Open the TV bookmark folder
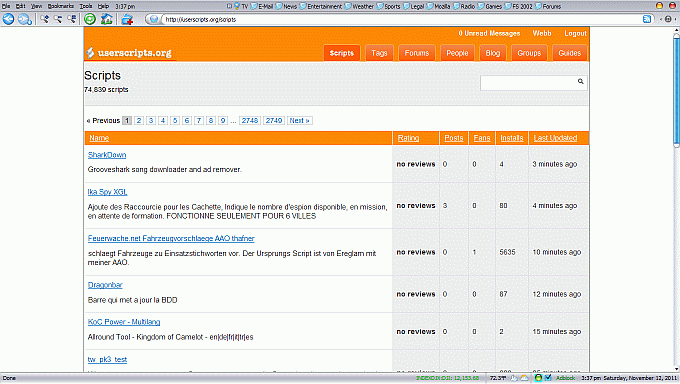Viewport: 680px width, 384px height. [x=242, y=6]
